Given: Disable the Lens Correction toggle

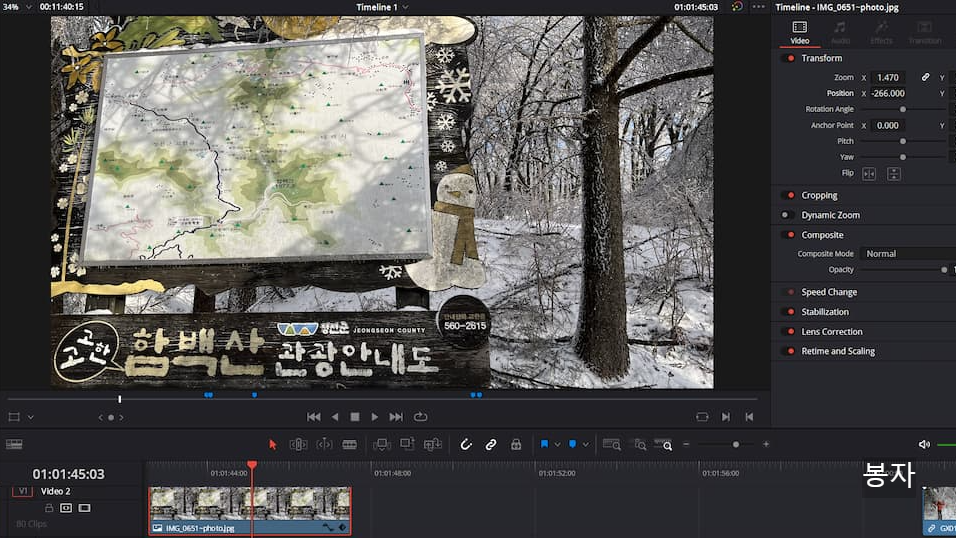Looking at the screenshot, I should click(788, 332).
